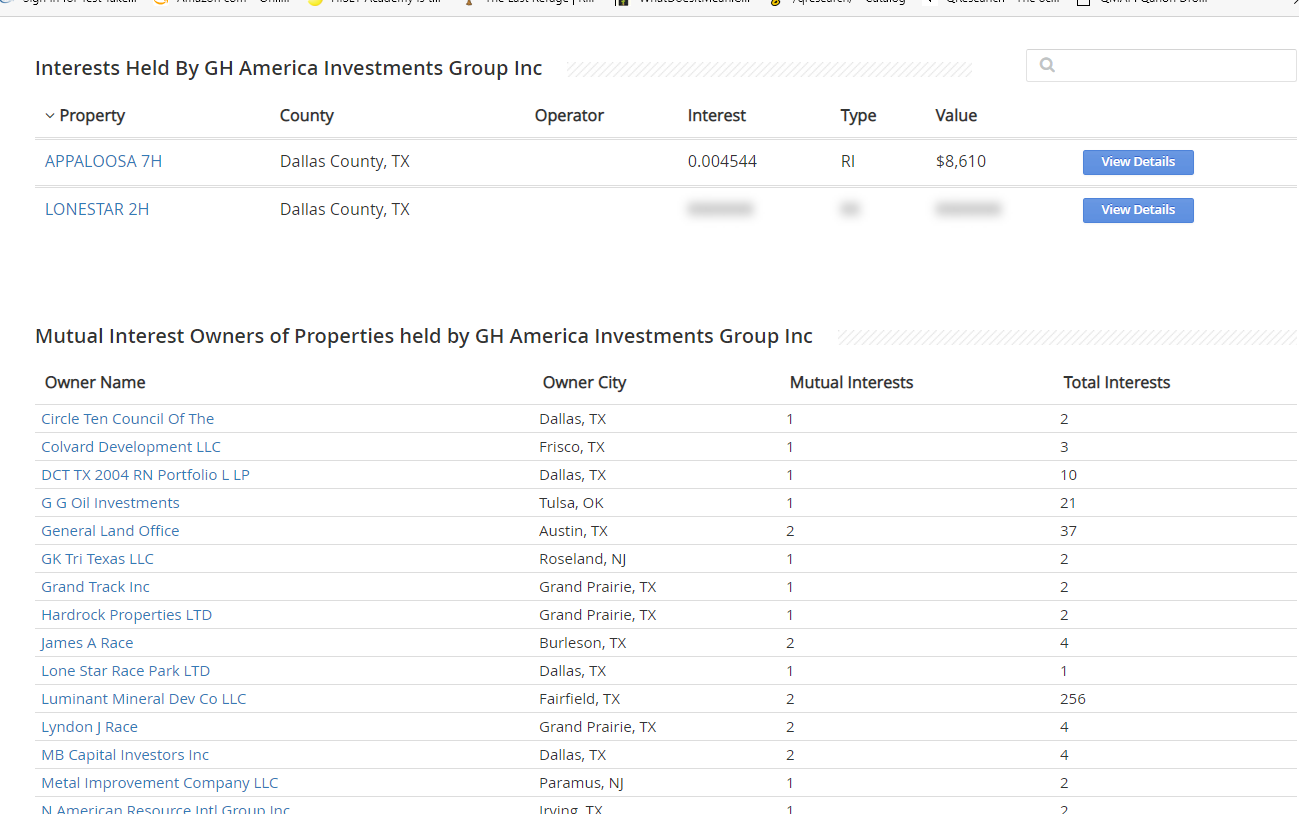Open owner DCT TX 2004 RN Portfolio L LP
1299x814 pixels.
145,474
